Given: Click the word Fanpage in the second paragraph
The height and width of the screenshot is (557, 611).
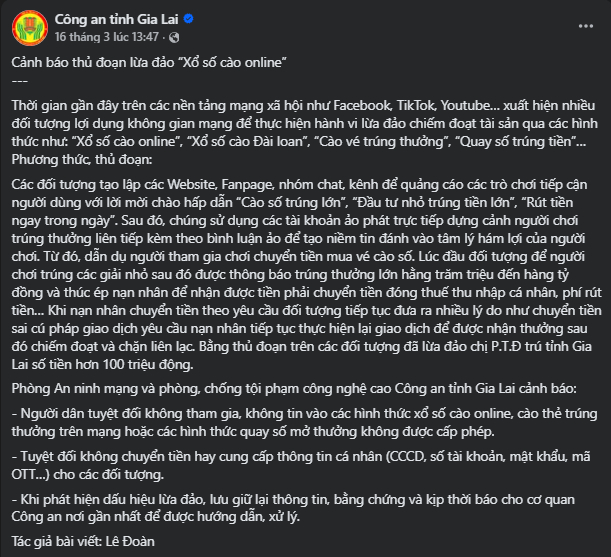Looking at the screenshot, I should coord(257,186).
